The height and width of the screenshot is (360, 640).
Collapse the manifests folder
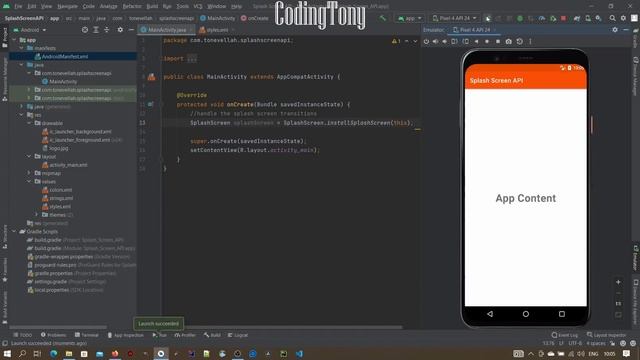[x=22, y=48]
